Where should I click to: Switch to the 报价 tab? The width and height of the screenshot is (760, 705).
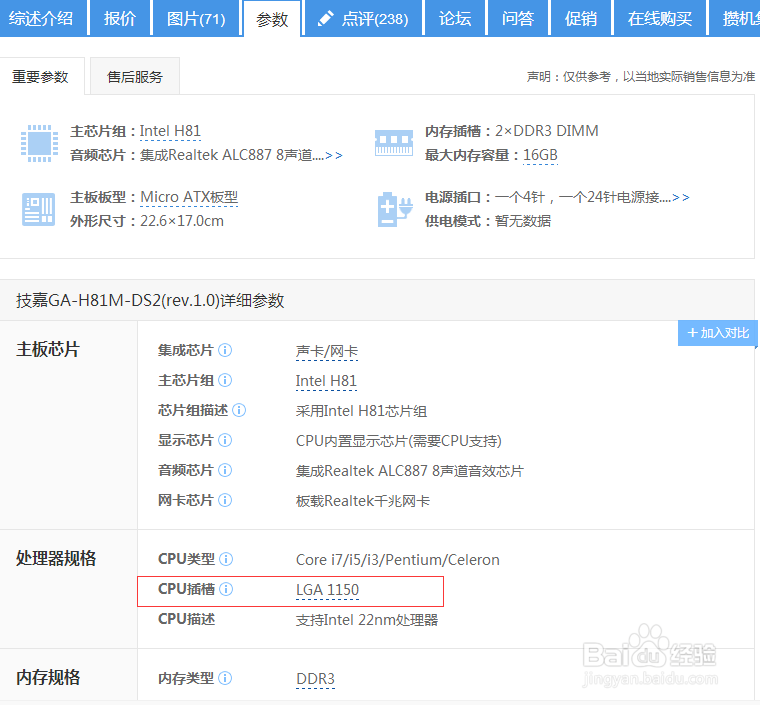pyautogui.click(x=120, y=18)
